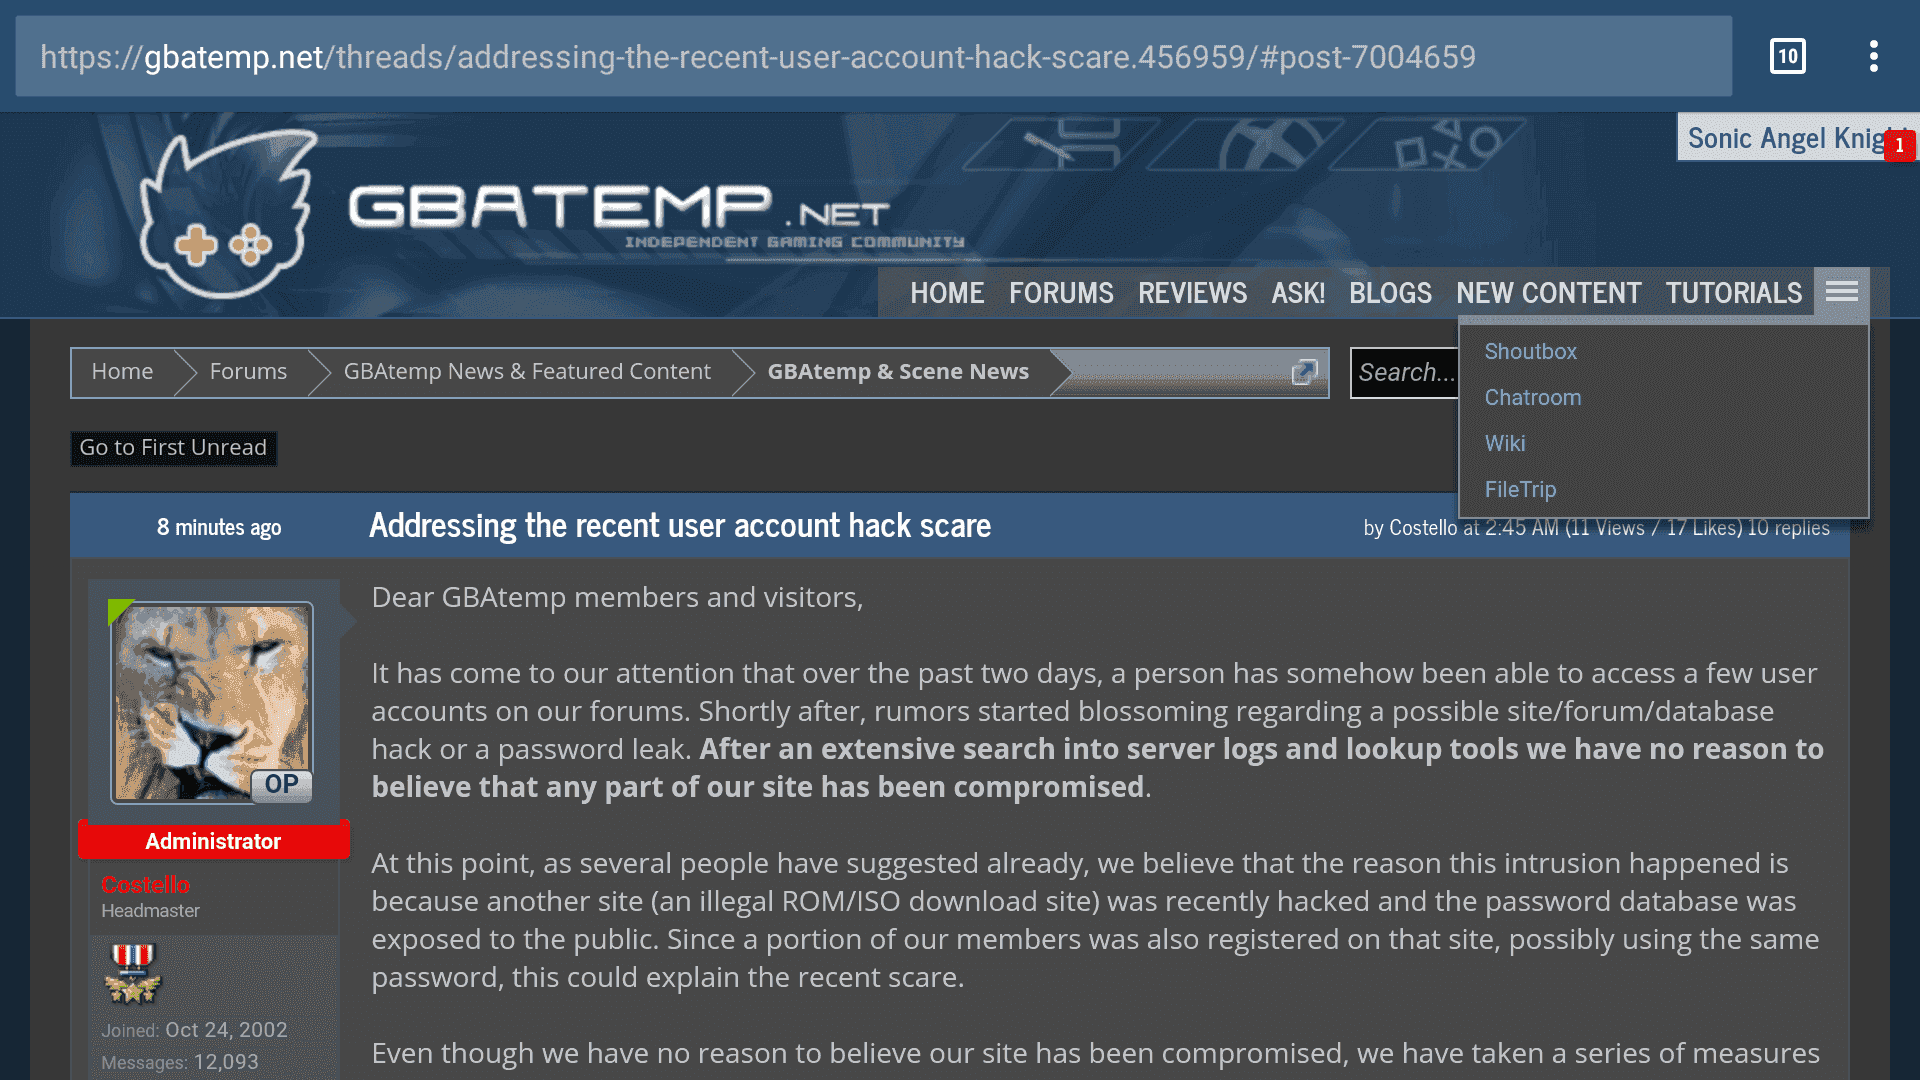Focus the Search field
The width and height of the screenshot is (1920, 1080).
(x=1405, y=373)
